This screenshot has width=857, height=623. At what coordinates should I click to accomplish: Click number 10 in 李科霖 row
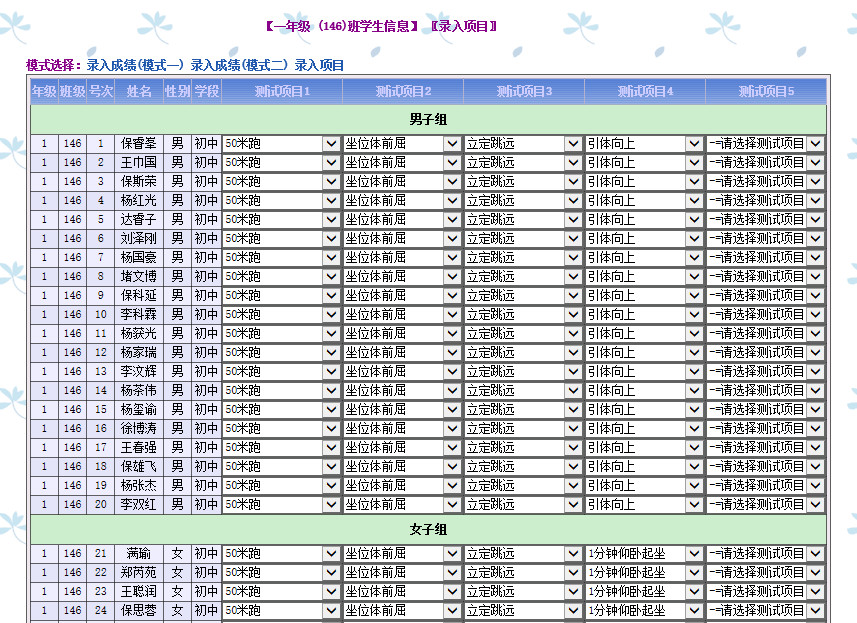point(101,315)
